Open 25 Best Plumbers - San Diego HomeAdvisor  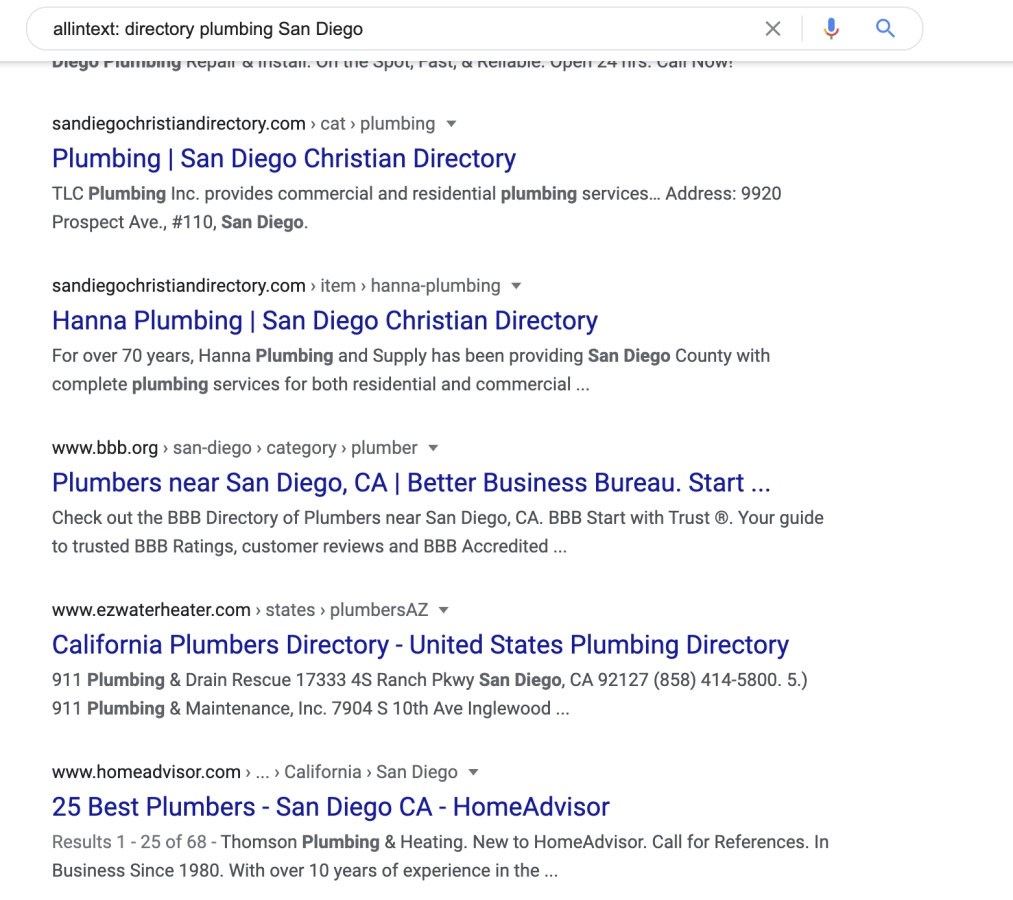tap(331, 807)
